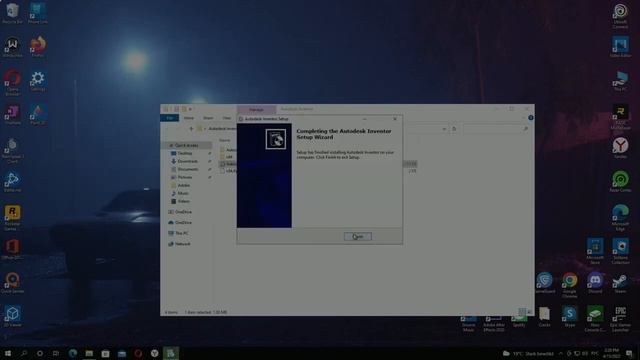Screen dimensions: 640x360
Task: Open the OneNote desktop shortcut
Action: click(x=12, y=114)
